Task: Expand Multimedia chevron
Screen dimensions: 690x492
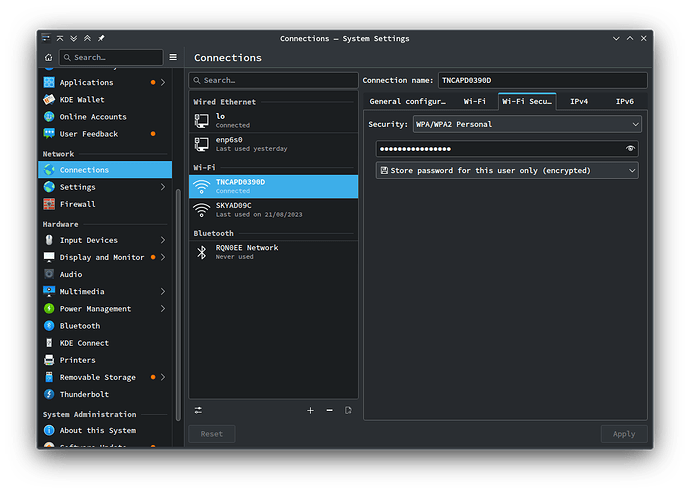Action: pos(163,292)
